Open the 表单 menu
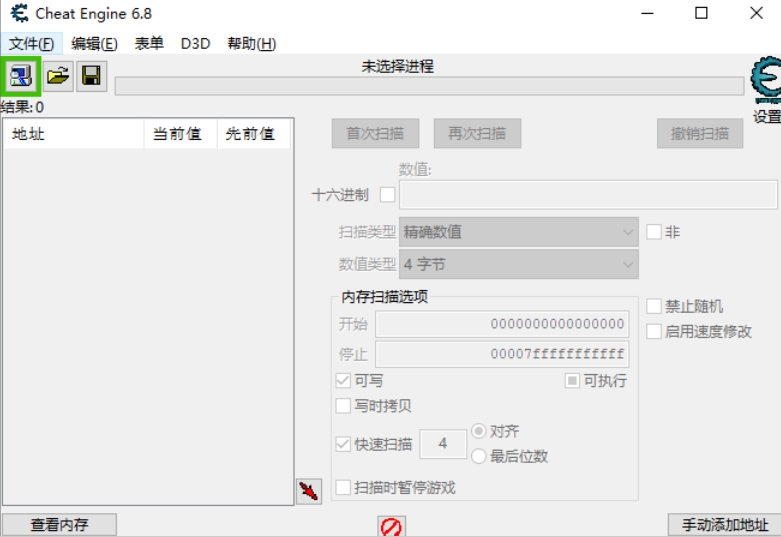 [149, 44]
